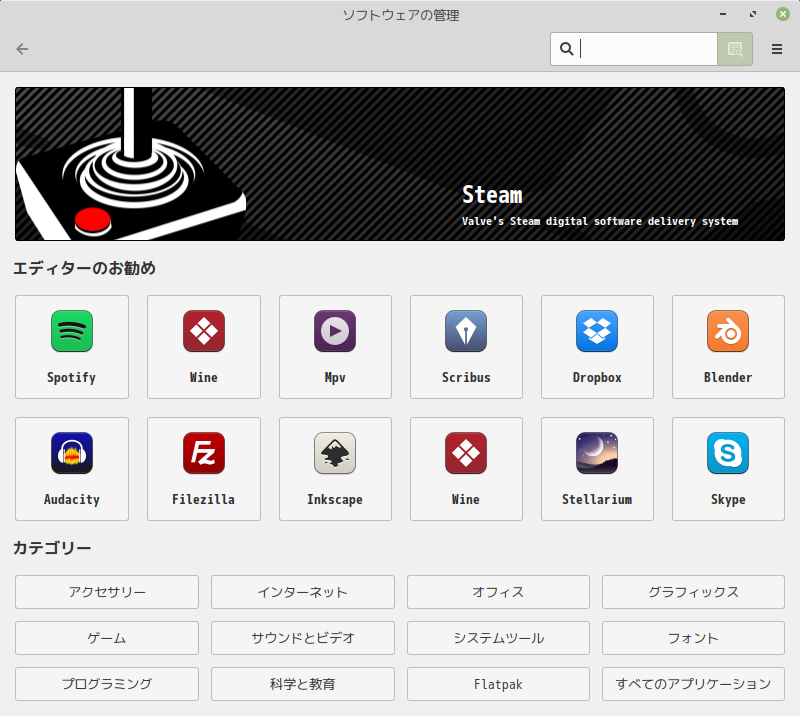This screenshot has height=716, width=800.
Task: Select the サウンドとビデオ category
Action: coord(303,638)
